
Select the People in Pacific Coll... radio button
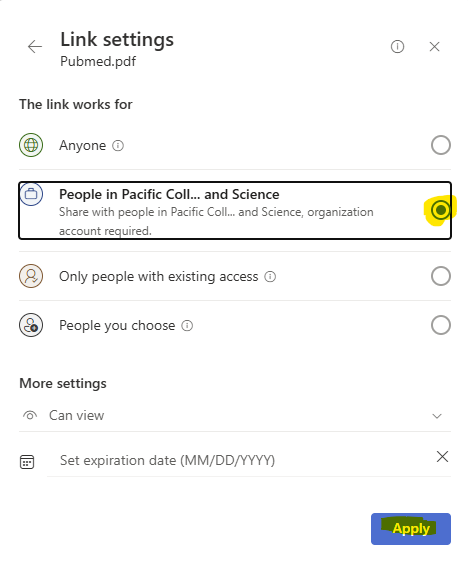(441, 210)
